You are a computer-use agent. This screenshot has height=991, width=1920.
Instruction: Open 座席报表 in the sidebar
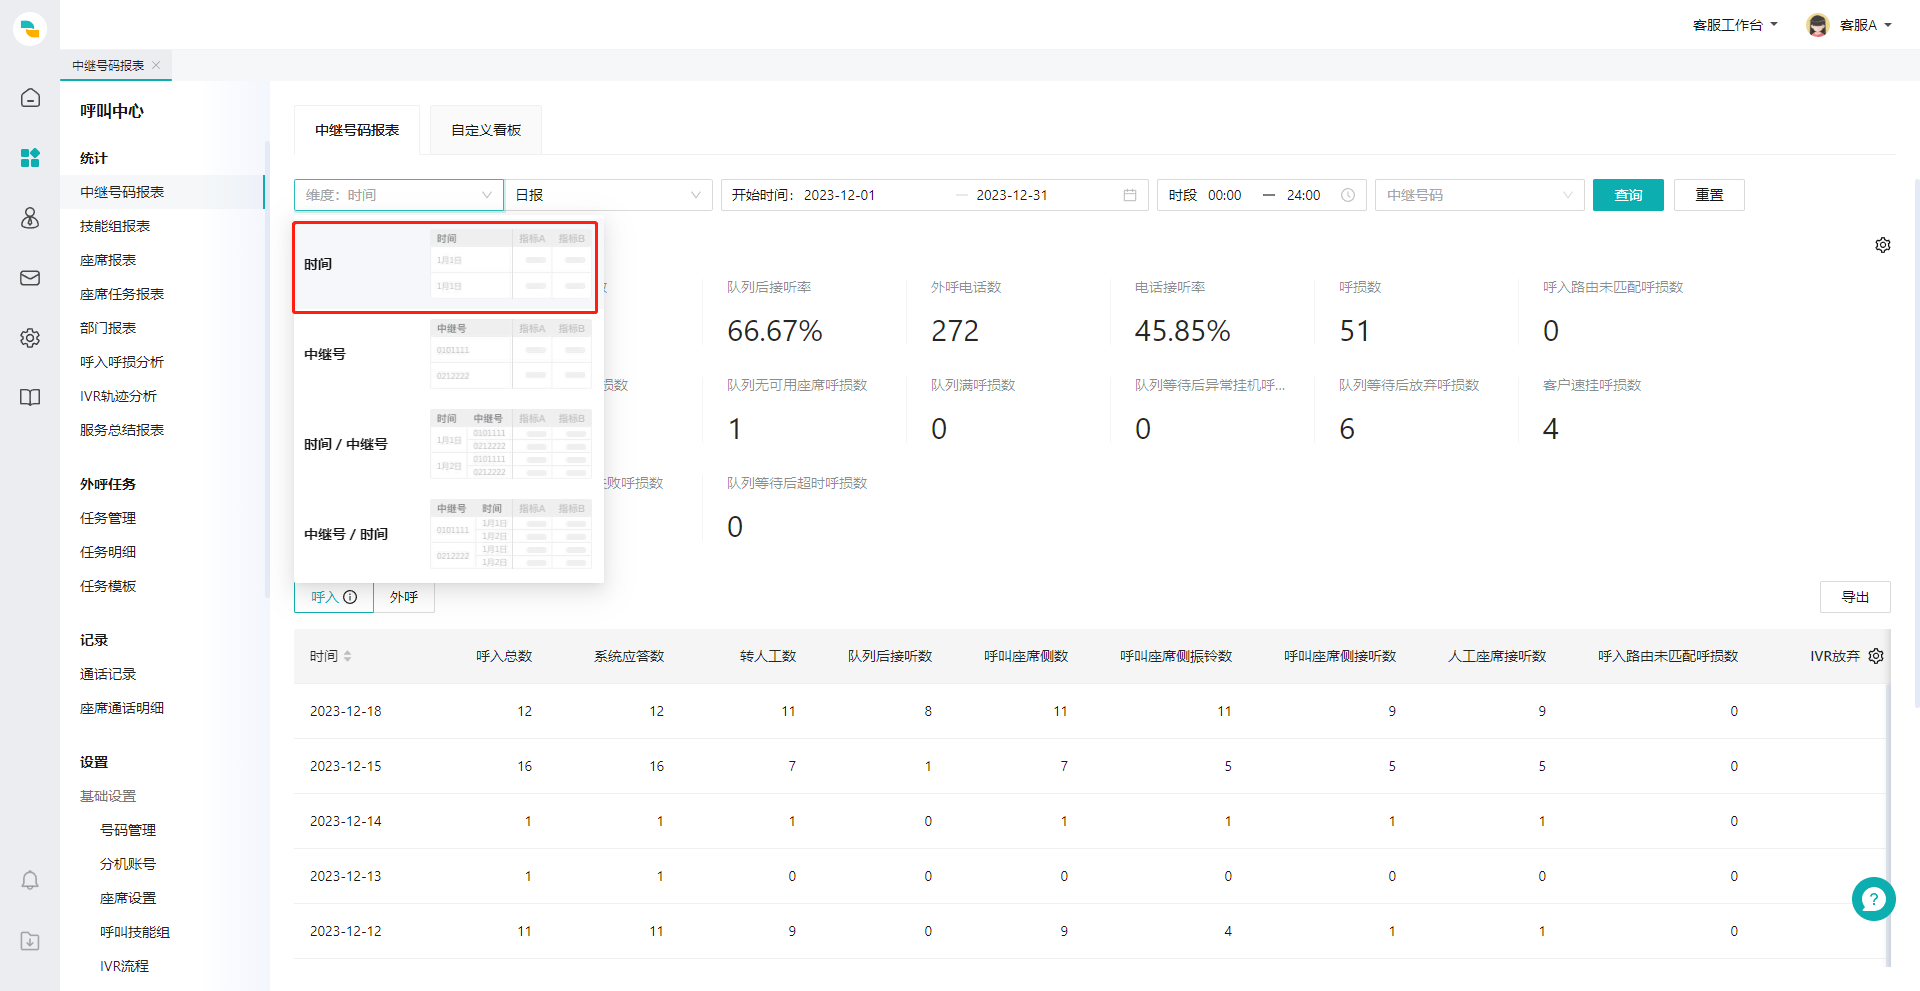(x=108, y=260)
